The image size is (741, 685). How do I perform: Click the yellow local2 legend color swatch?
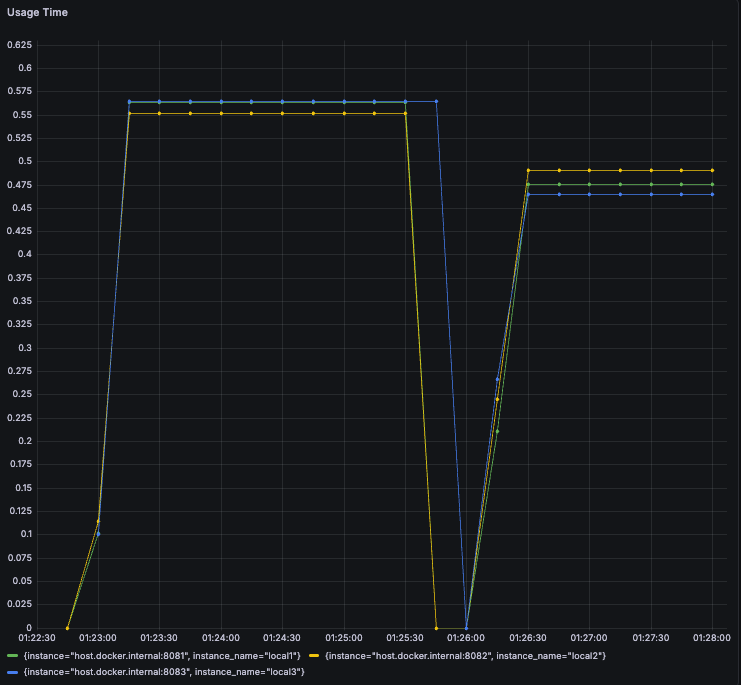click(x=314, y=656)
